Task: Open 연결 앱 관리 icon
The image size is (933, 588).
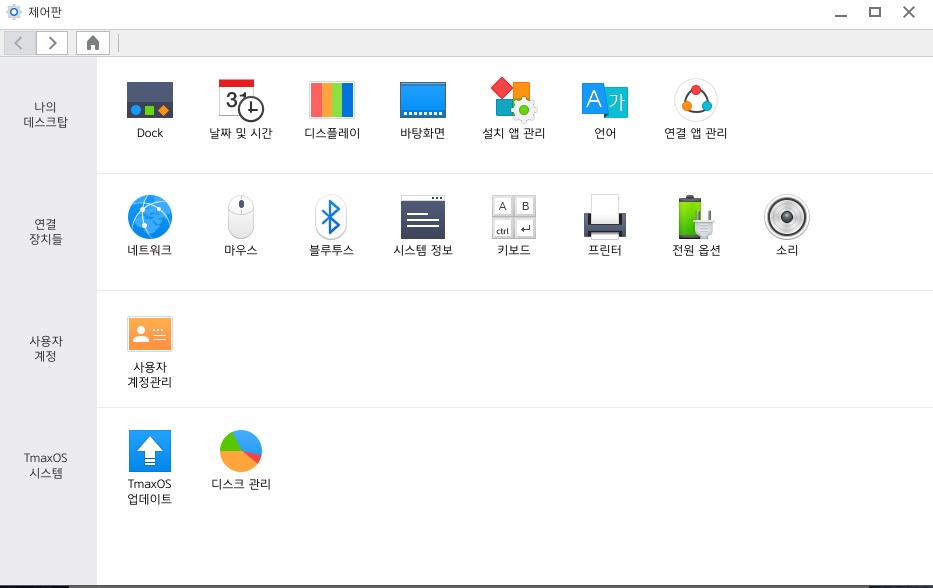Action: tap(696, 101)
